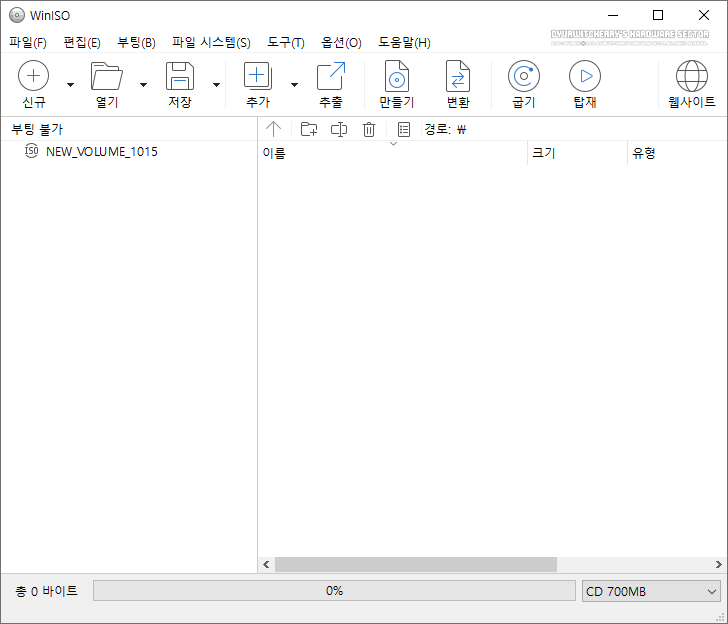Viewport: 728px width, 624px height.
Task: Select NEW_VOLUME_1015 in the tree
Action: (102, 152)
